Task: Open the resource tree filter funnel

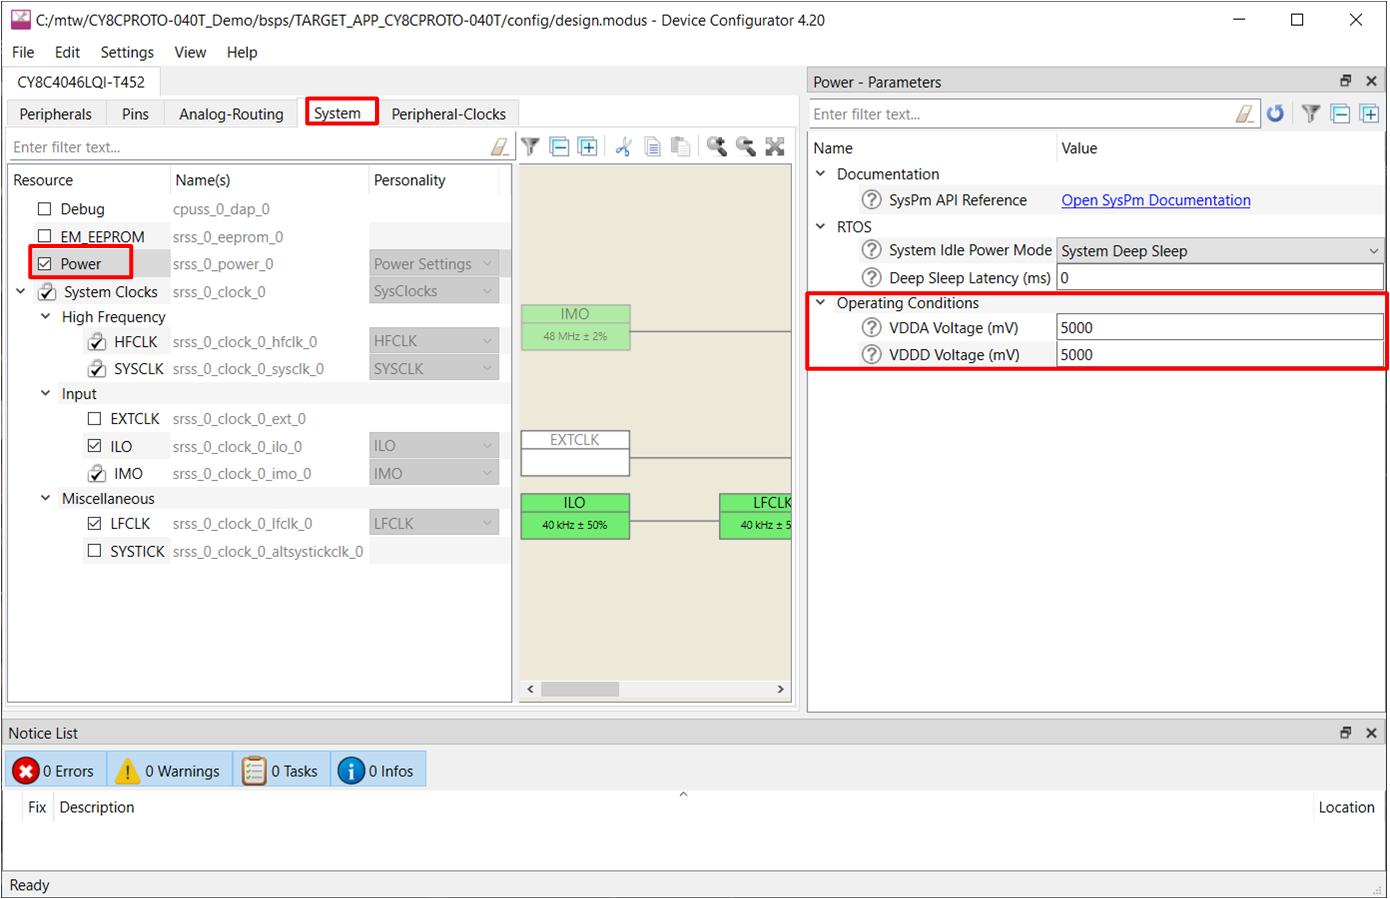Action: (x=531, y=147)
